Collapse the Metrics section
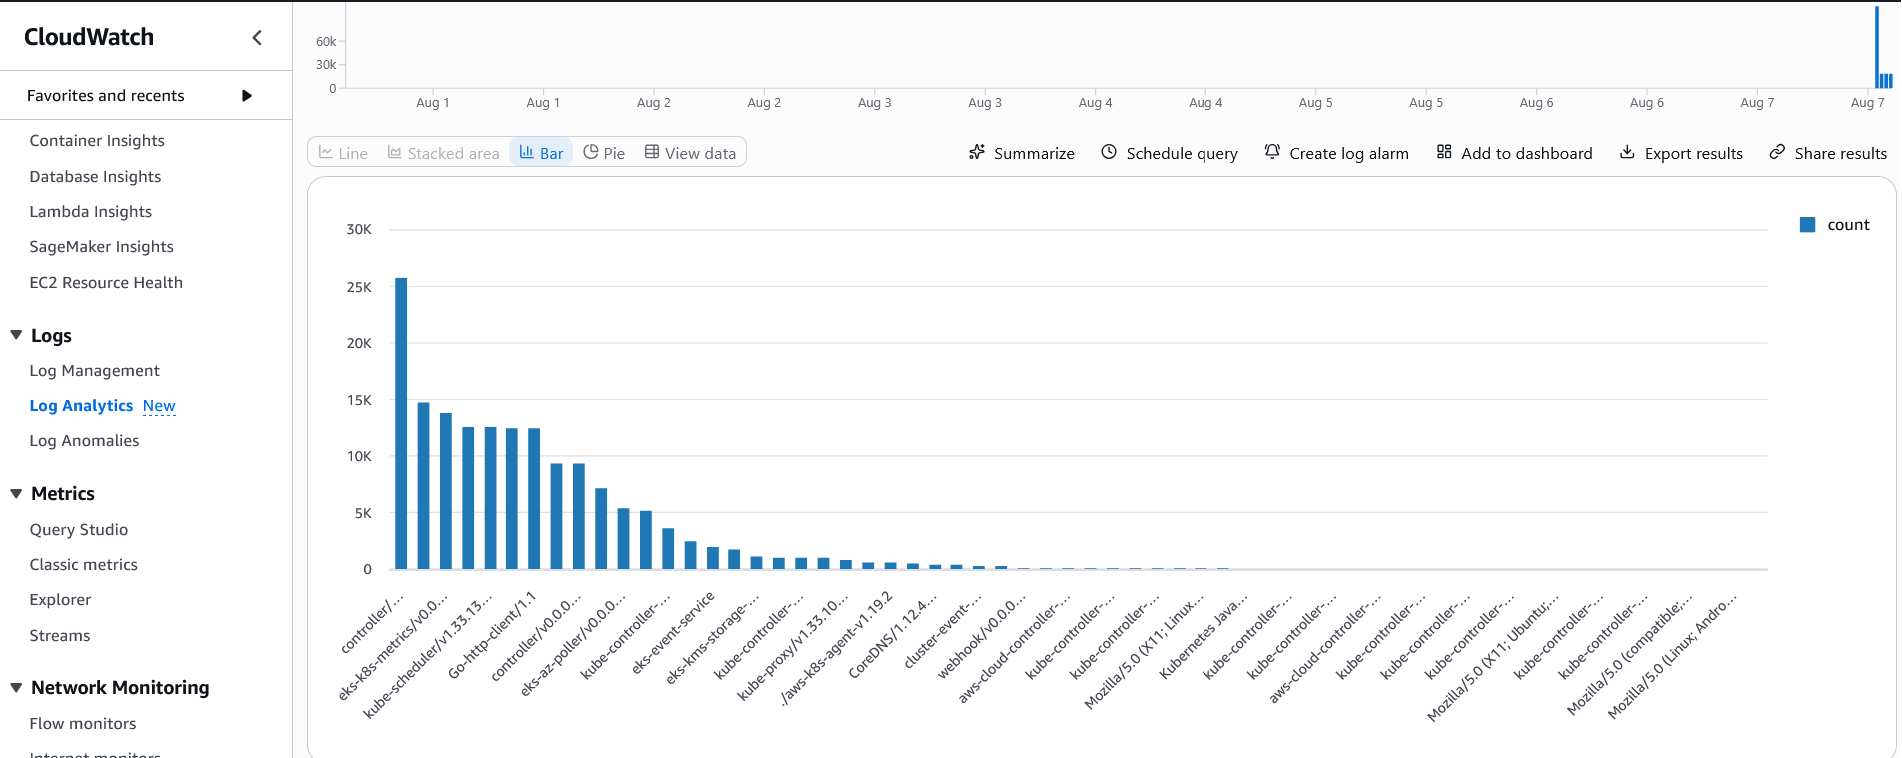This screenshot has height=758, width=1902. click(16, 493)
